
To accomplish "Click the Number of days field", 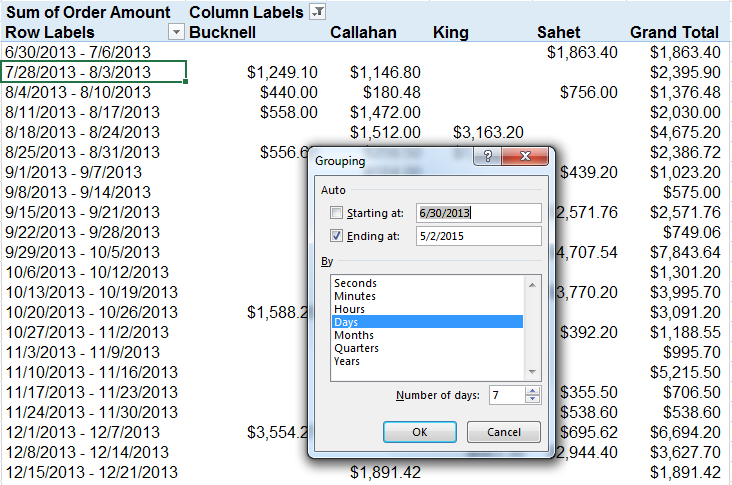I will tap(507, 395).
